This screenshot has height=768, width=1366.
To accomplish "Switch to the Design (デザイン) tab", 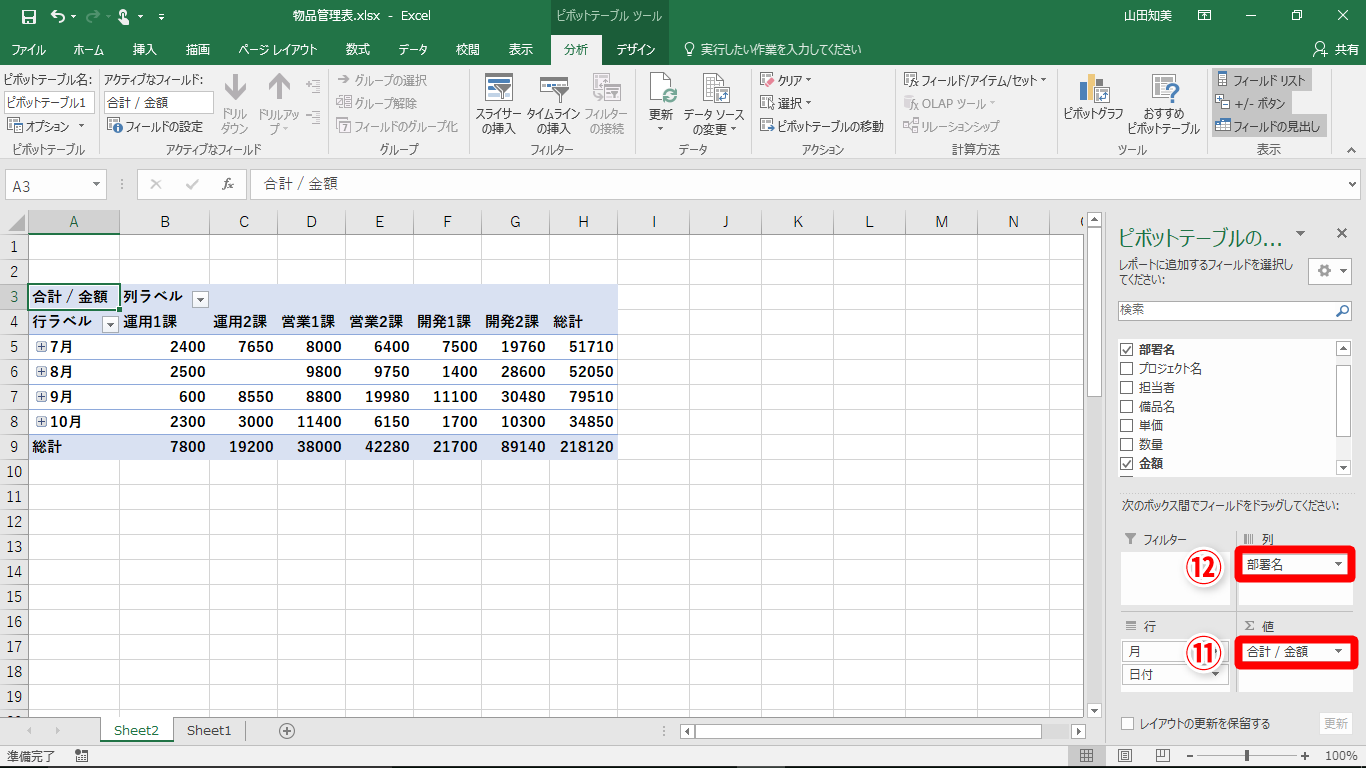I will coord(636,49).
